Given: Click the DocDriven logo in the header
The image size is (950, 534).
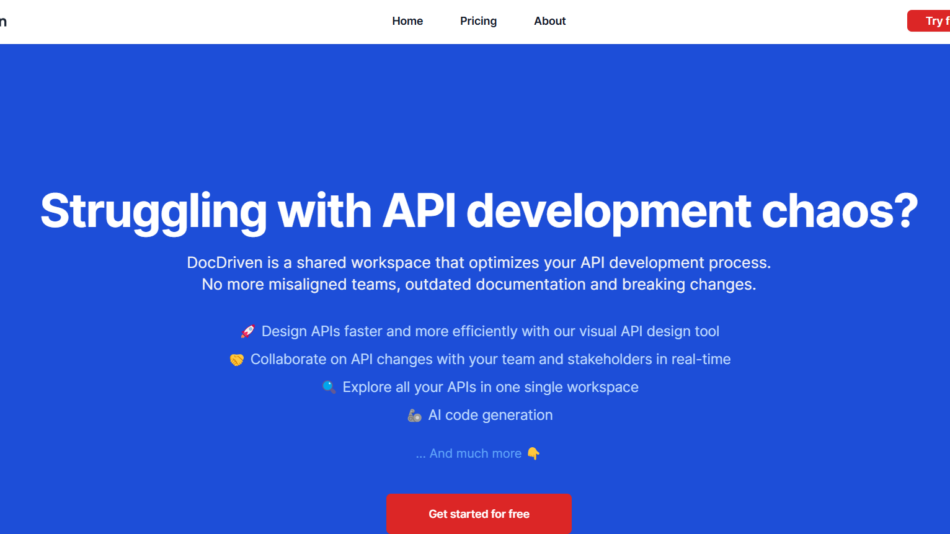Looking at the screenshot, I should pos(3,21).
